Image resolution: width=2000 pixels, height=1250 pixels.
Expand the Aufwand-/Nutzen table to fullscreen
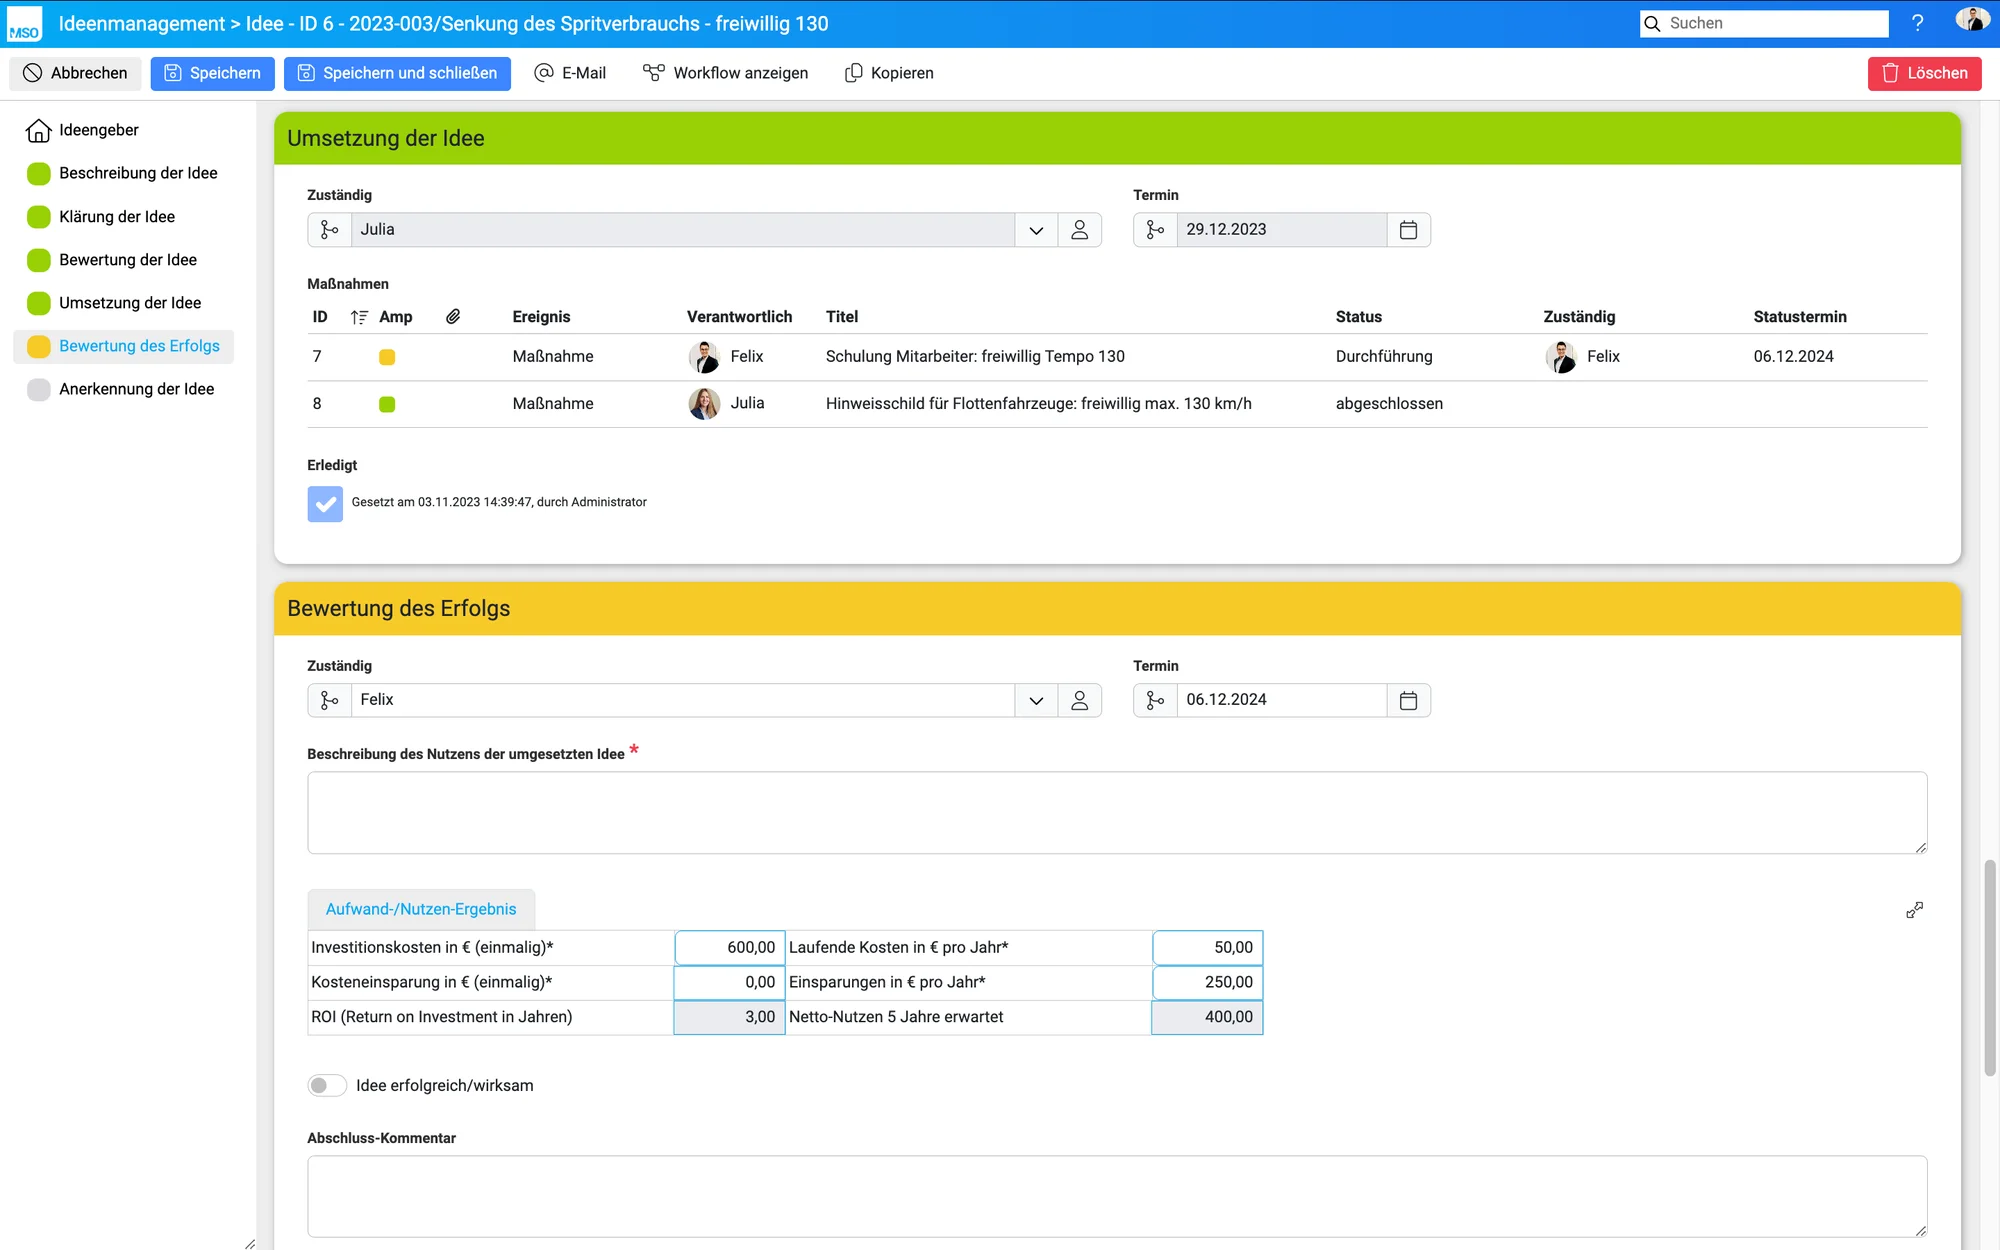click(x=1914, y=910)
